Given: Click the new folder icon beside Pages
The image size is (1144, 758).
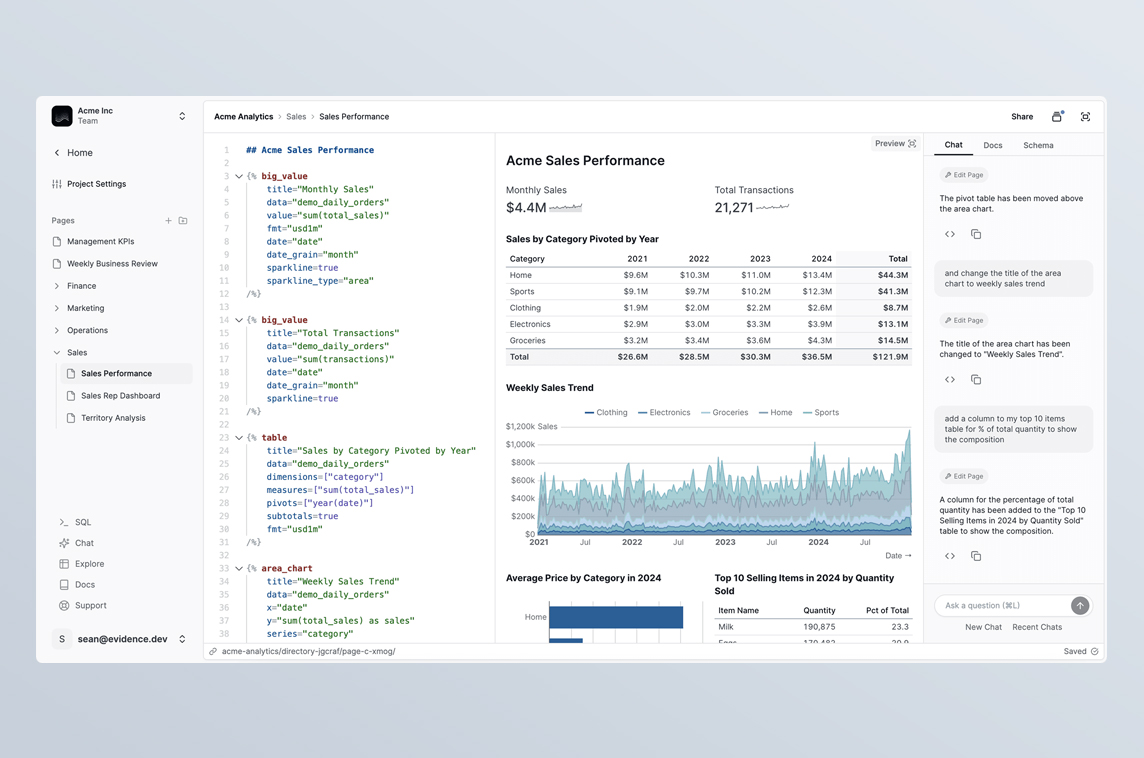Looking at the screenshot, I should [183, 221].
